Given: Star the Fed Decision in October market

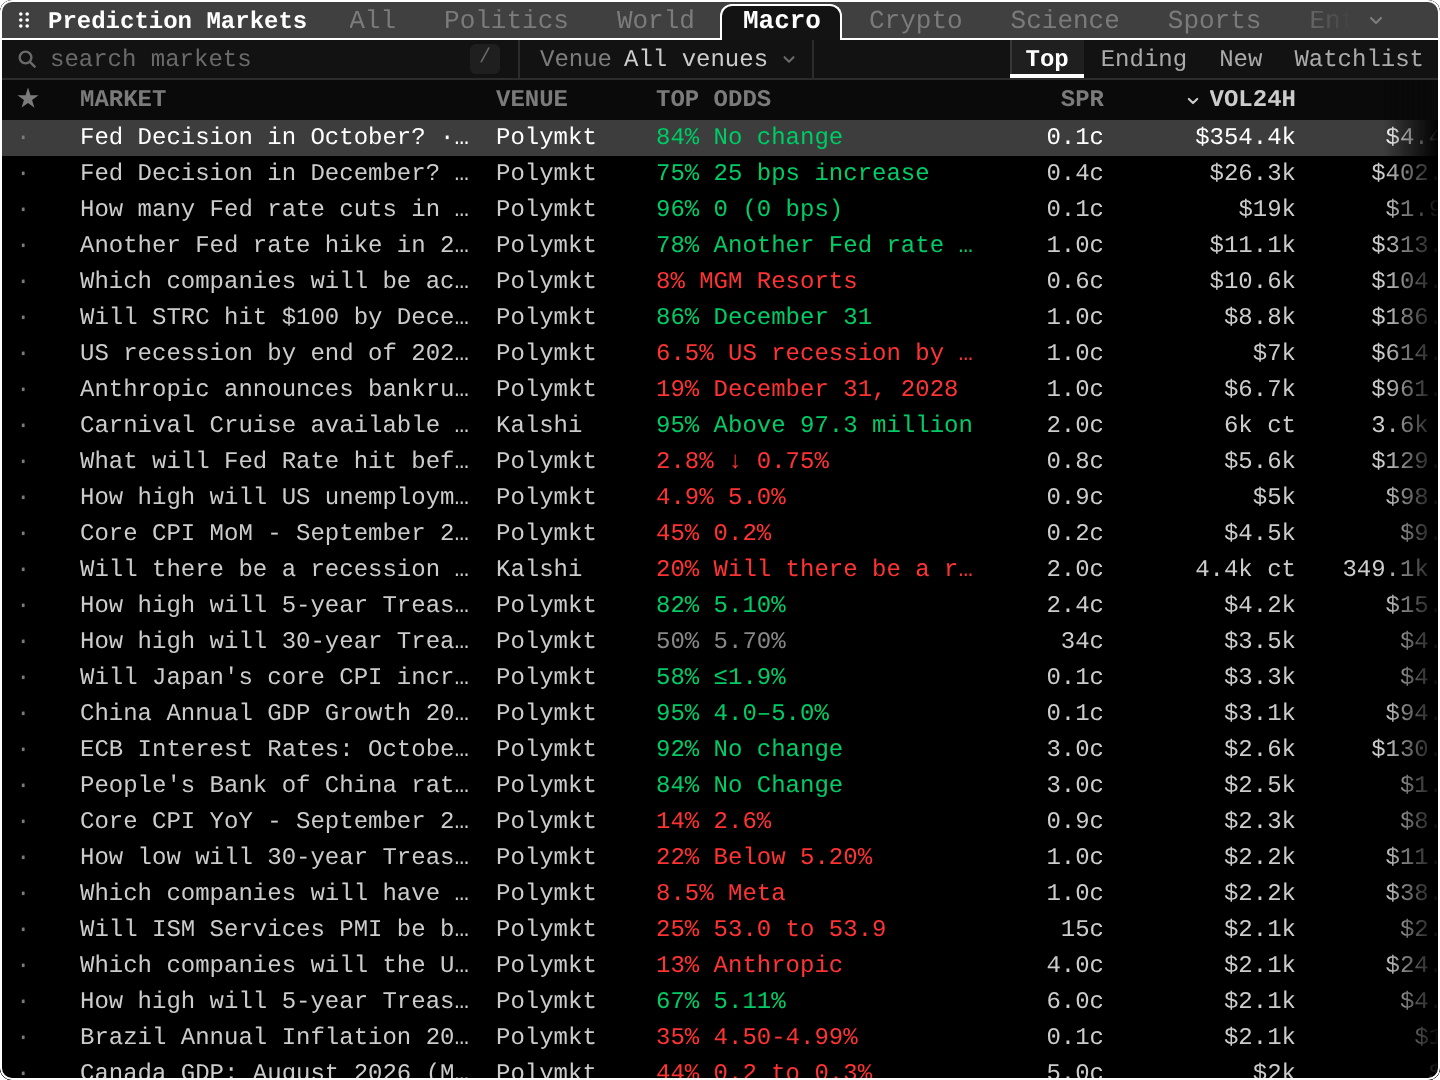Looking at the screenshot, I should coord(24,137).
